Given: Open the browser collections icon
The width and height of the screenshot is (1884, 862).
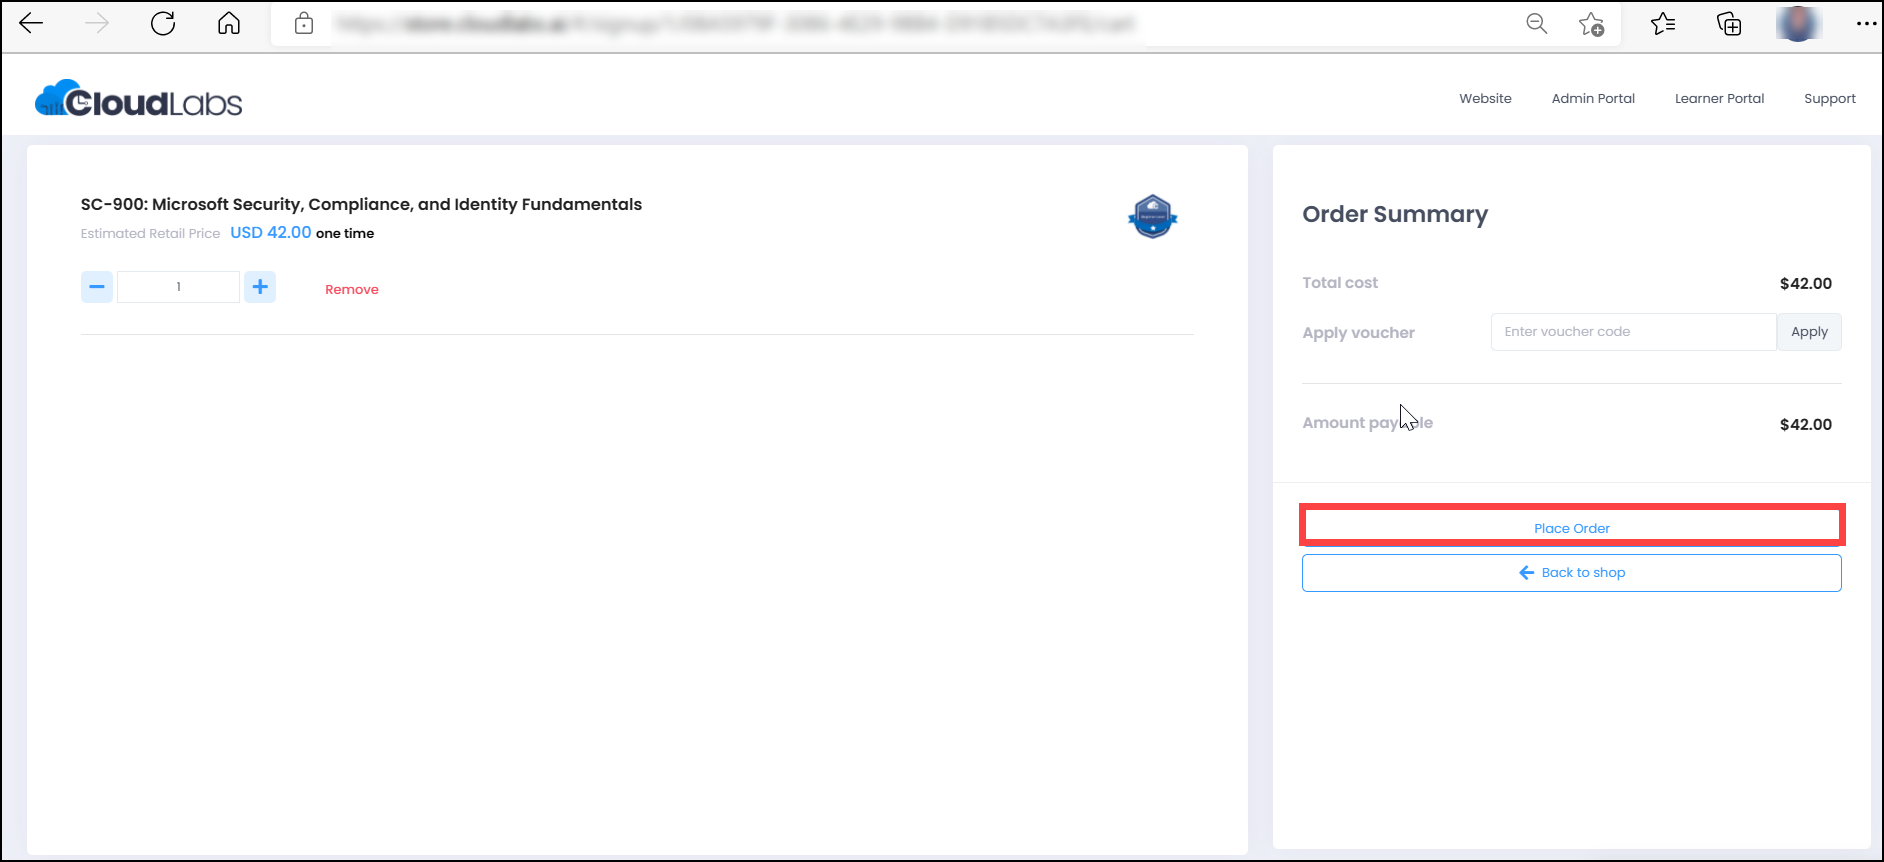Looking at the screenshot, I should (x=1729, y=23).
